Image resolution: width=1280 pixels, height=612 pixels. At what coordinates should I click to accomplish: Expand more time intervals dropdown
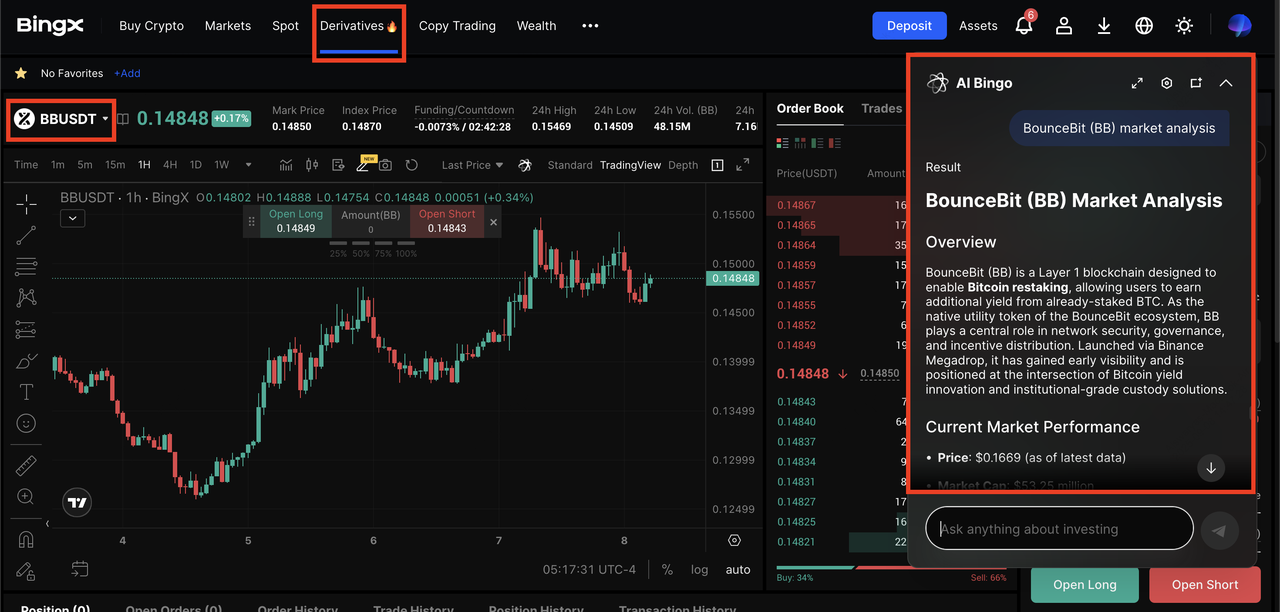248,165
